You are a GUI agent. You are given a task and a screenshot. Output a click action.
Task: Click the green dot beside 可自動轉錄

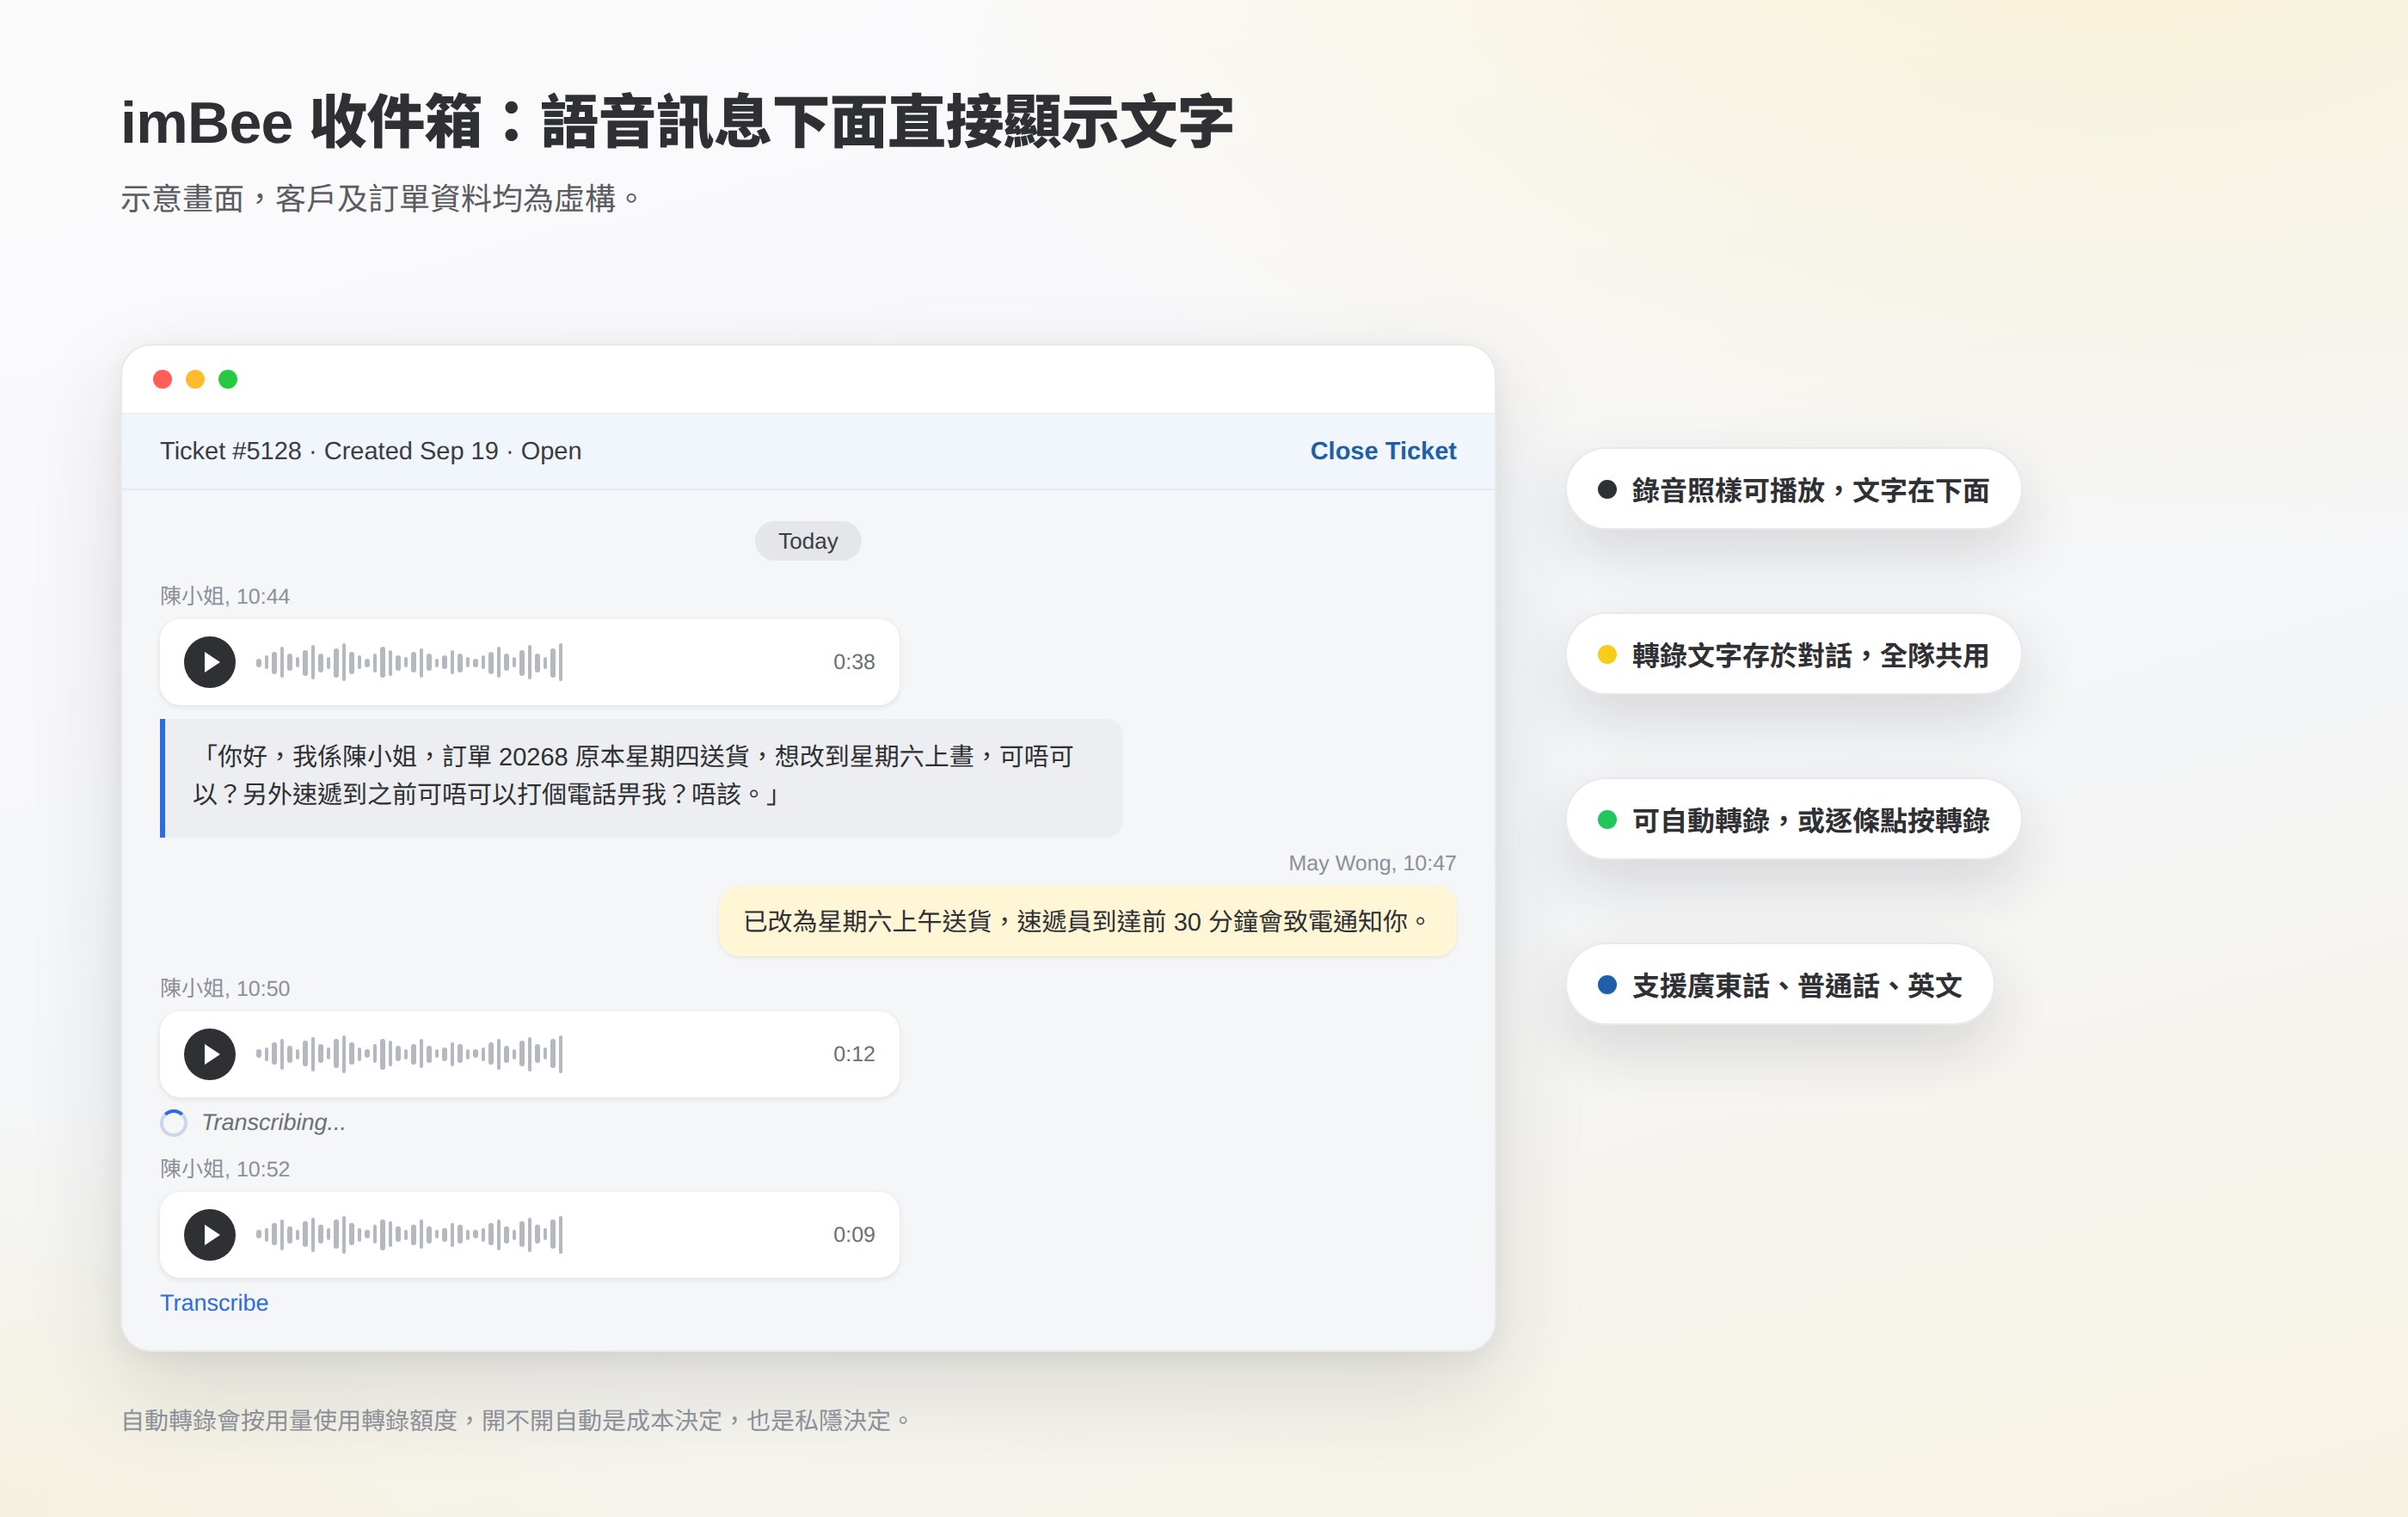coord(1607,820)
